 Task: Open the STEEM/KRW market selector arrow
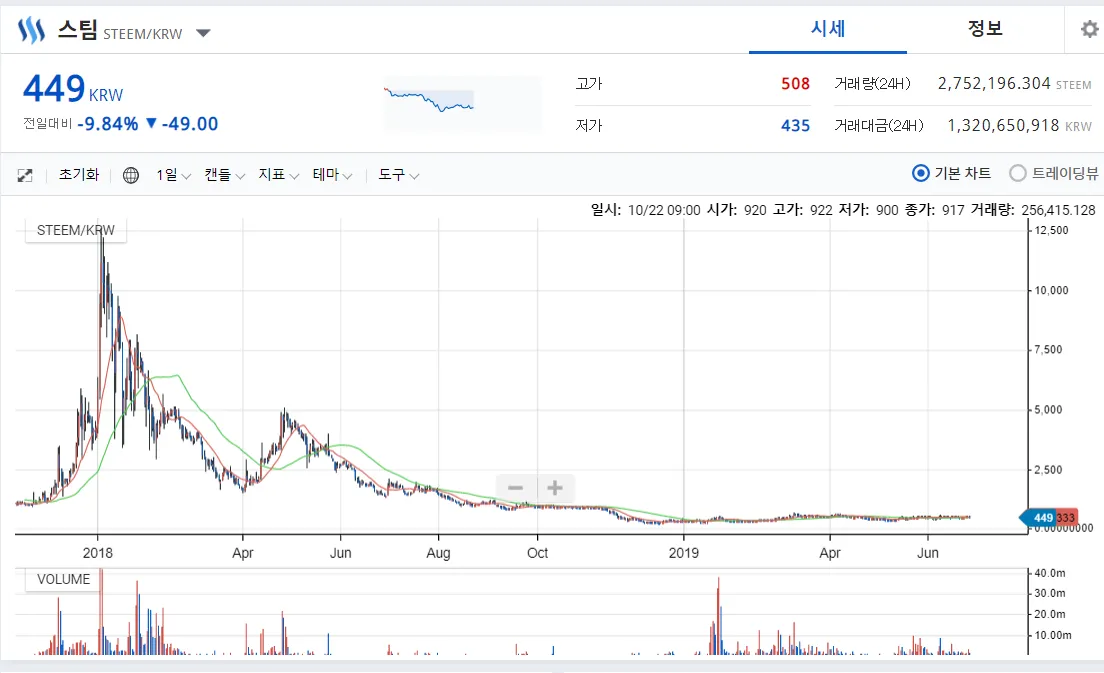203,33
